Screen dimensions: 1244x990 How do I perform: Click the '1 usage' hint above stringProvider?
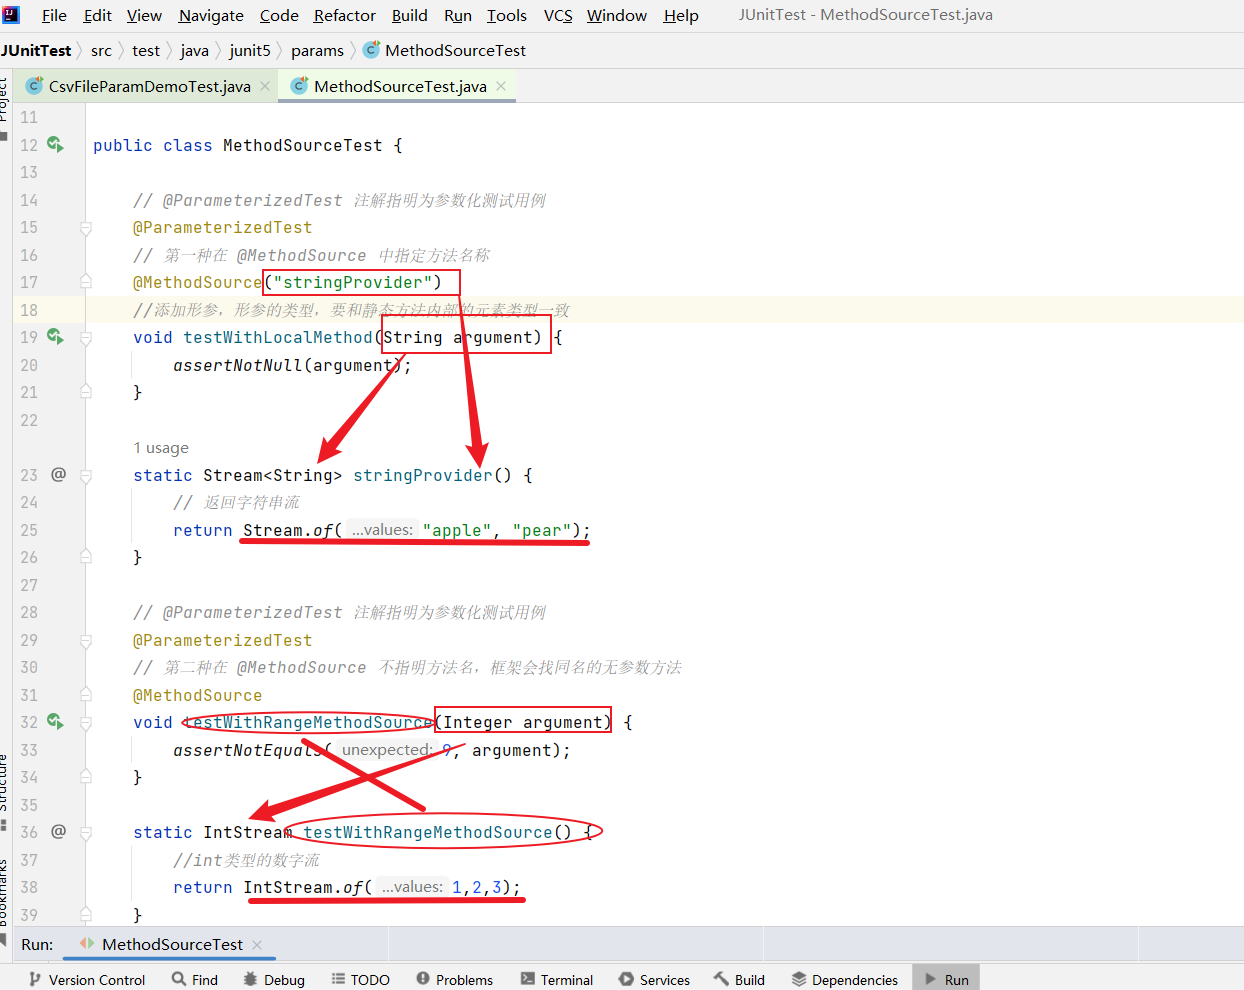161,448
